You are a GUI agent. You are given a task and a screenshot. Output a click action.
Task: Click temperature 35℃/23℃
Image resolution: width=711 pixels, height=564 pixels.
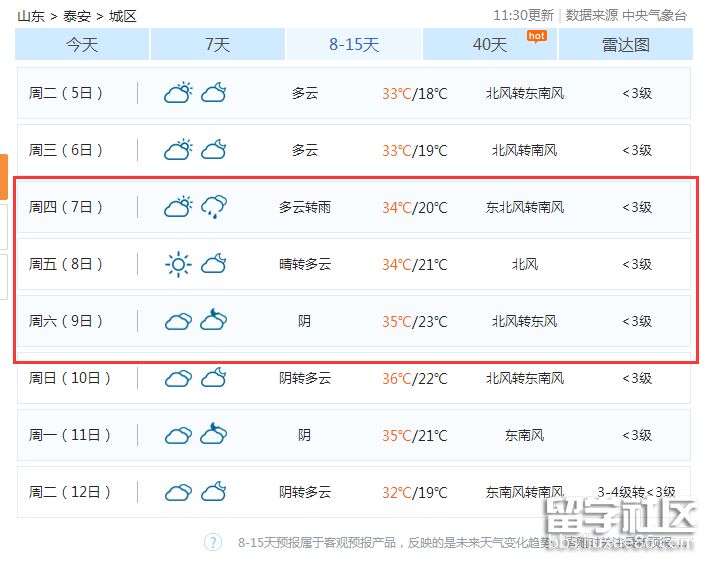coord(414,322)
